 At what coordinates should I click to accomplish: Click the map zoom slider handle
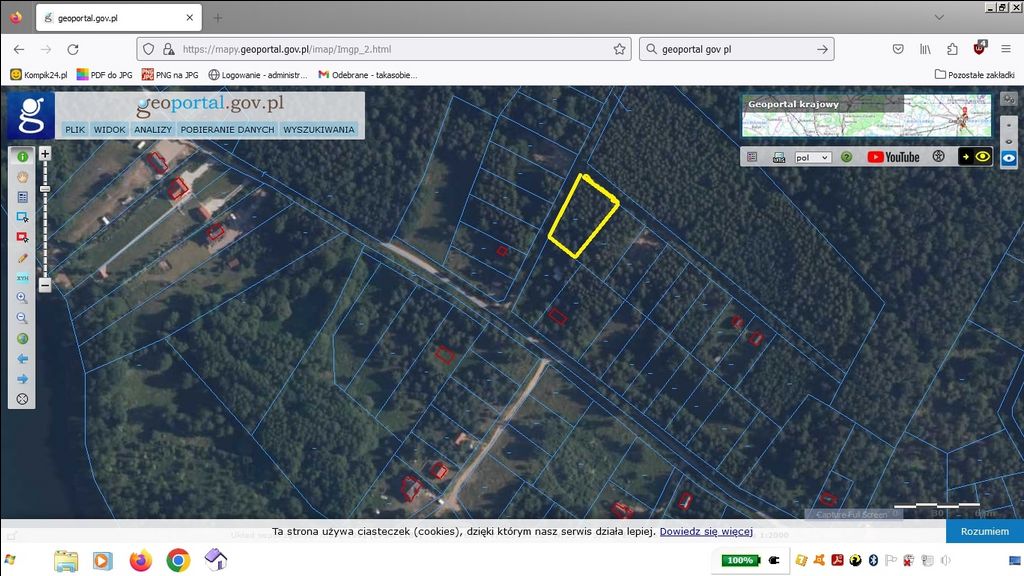[x=45, y=189]
